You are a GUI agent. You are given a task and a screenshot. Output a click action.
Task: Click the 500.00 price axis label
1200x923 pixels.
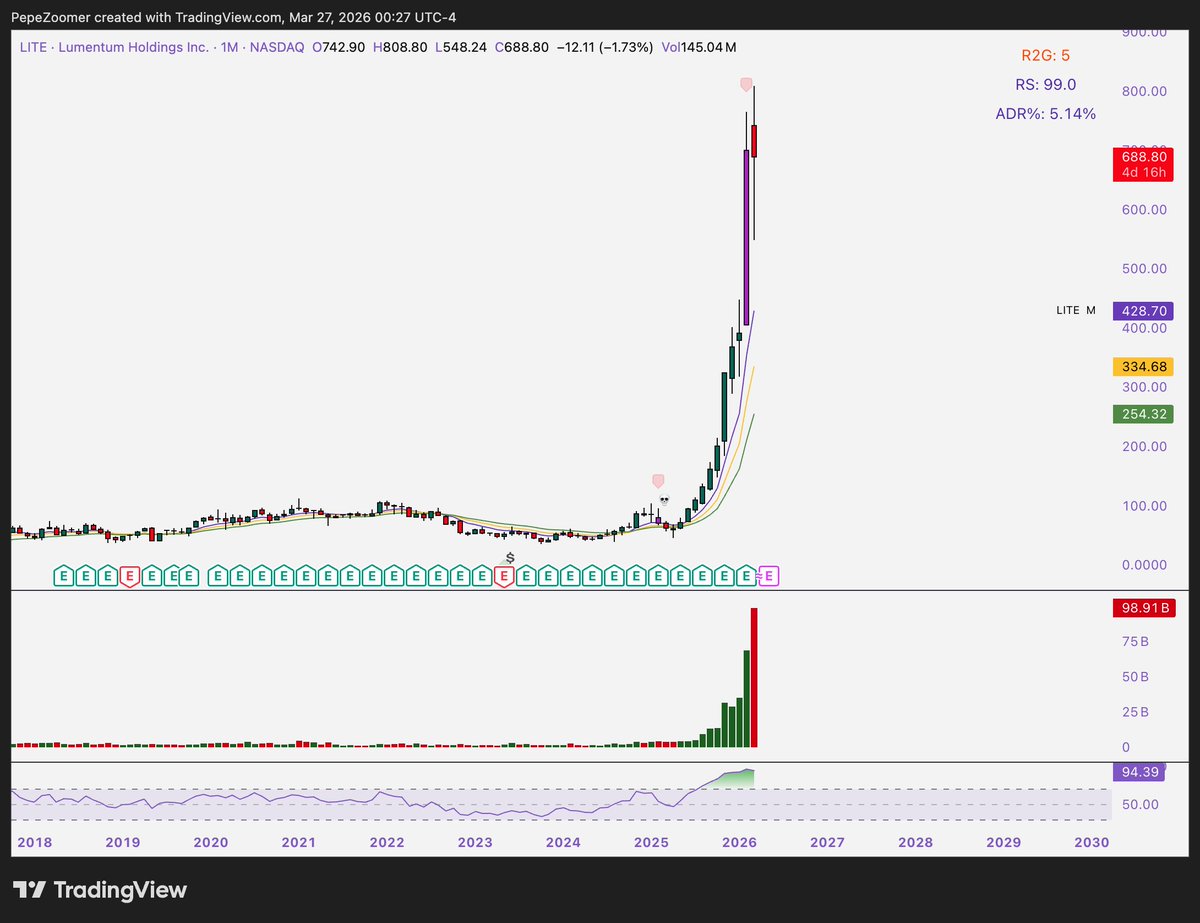1144,268
